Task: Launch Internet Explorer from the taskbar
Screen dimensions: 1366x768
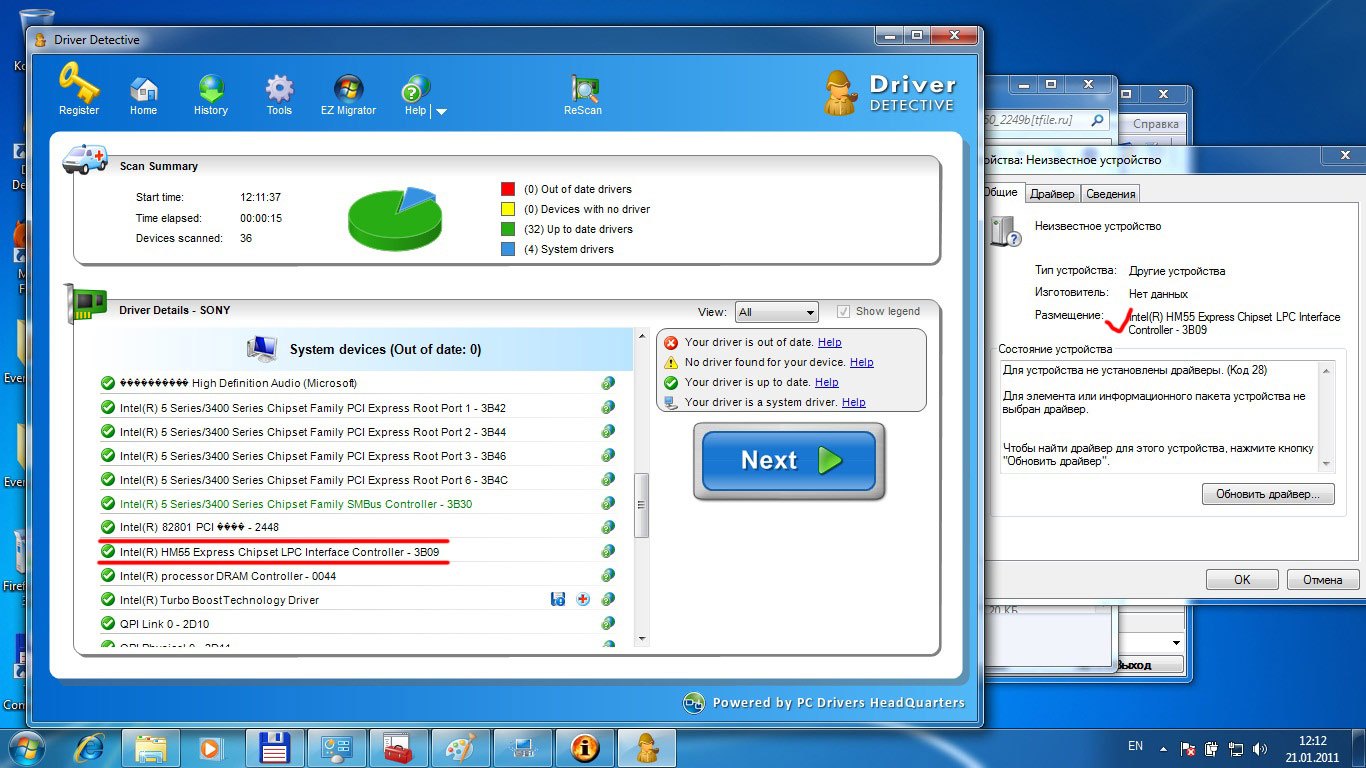Action: click(x=89, y=747)
